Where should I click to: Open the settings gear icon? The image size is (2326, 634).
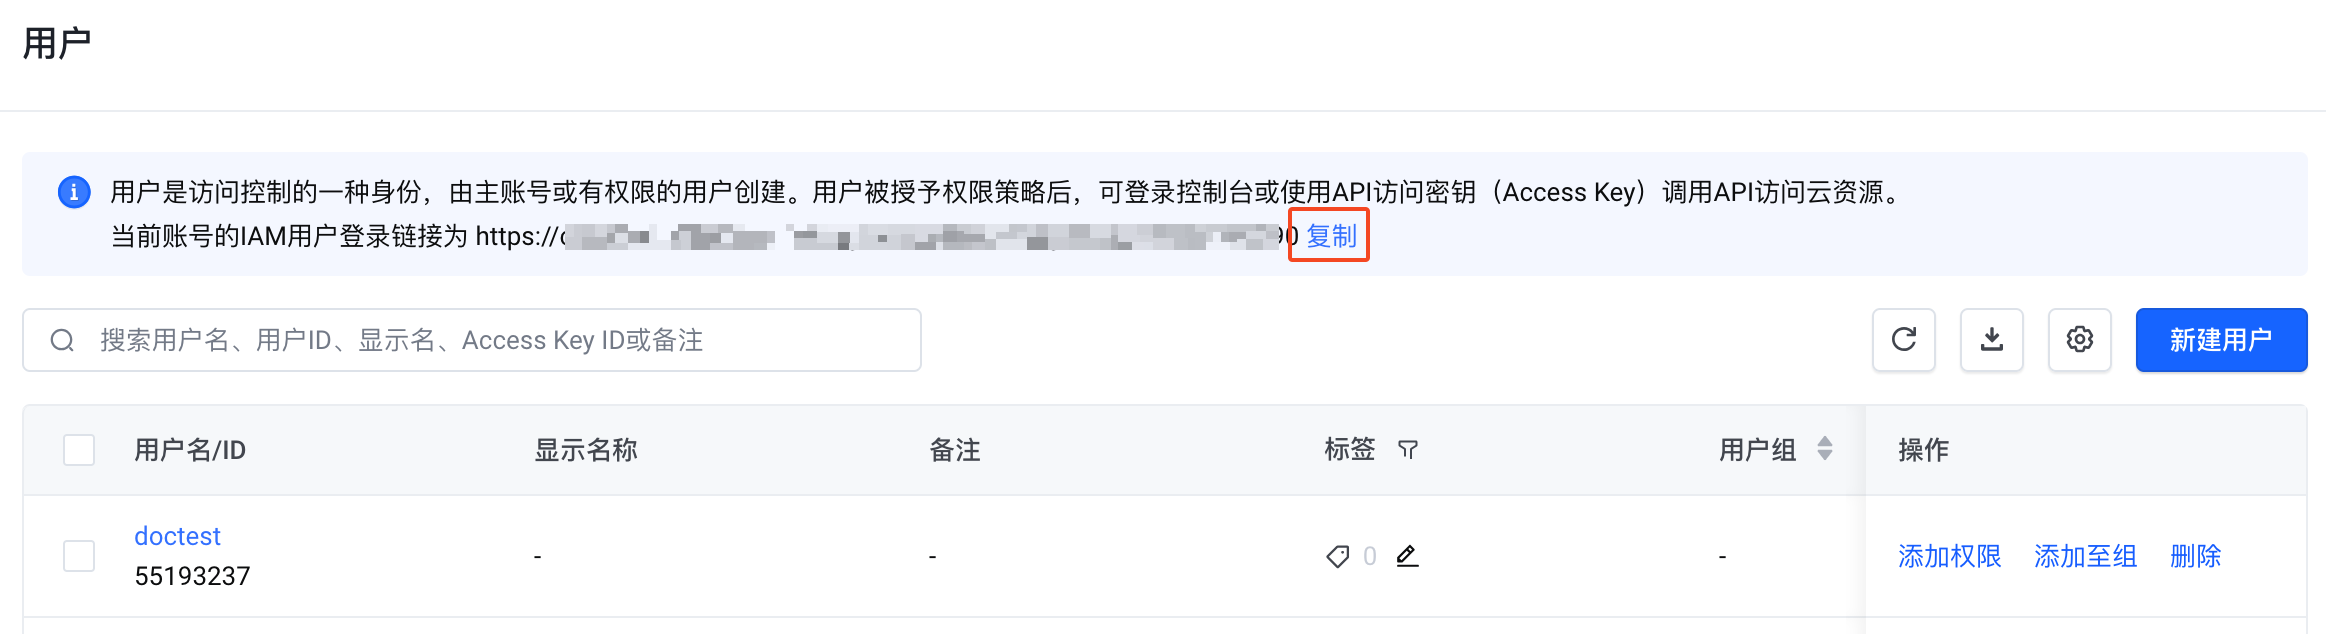(2079, 340)
